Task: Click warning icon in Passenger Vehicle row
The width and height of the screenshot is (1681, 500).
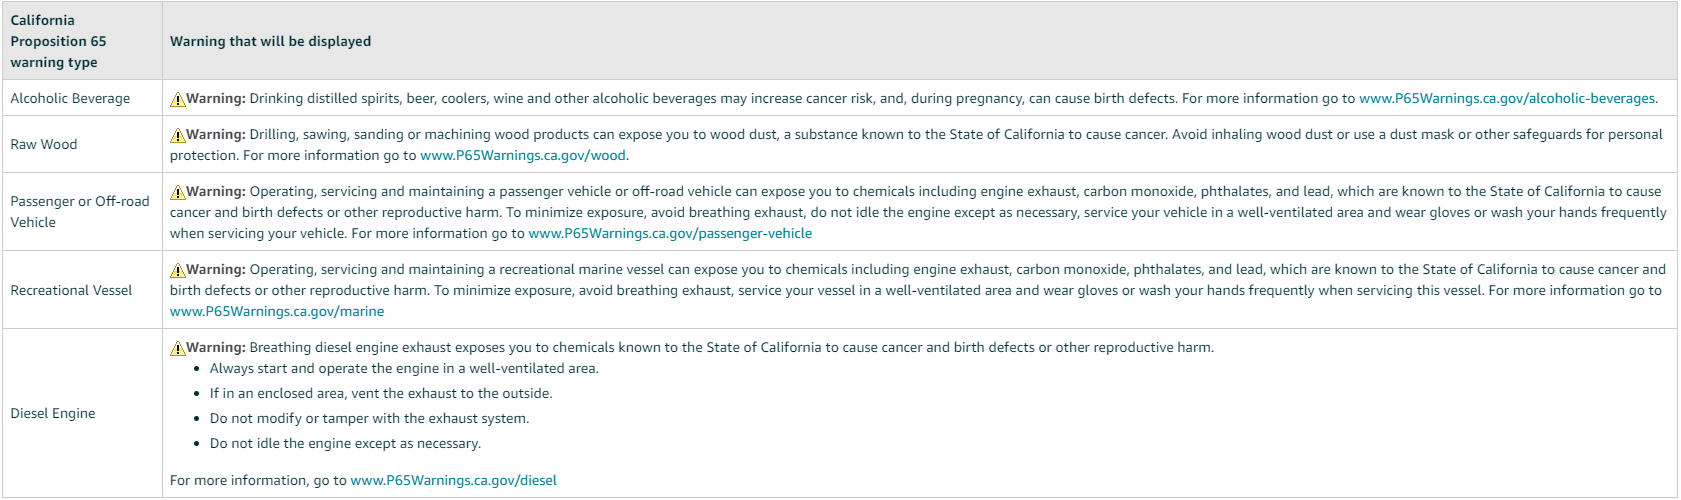Action: (178, 192)
